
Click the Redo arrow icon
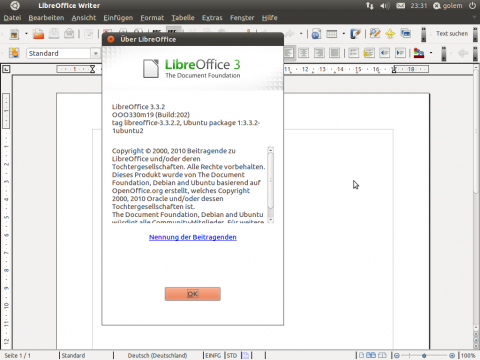coord(290,34)
